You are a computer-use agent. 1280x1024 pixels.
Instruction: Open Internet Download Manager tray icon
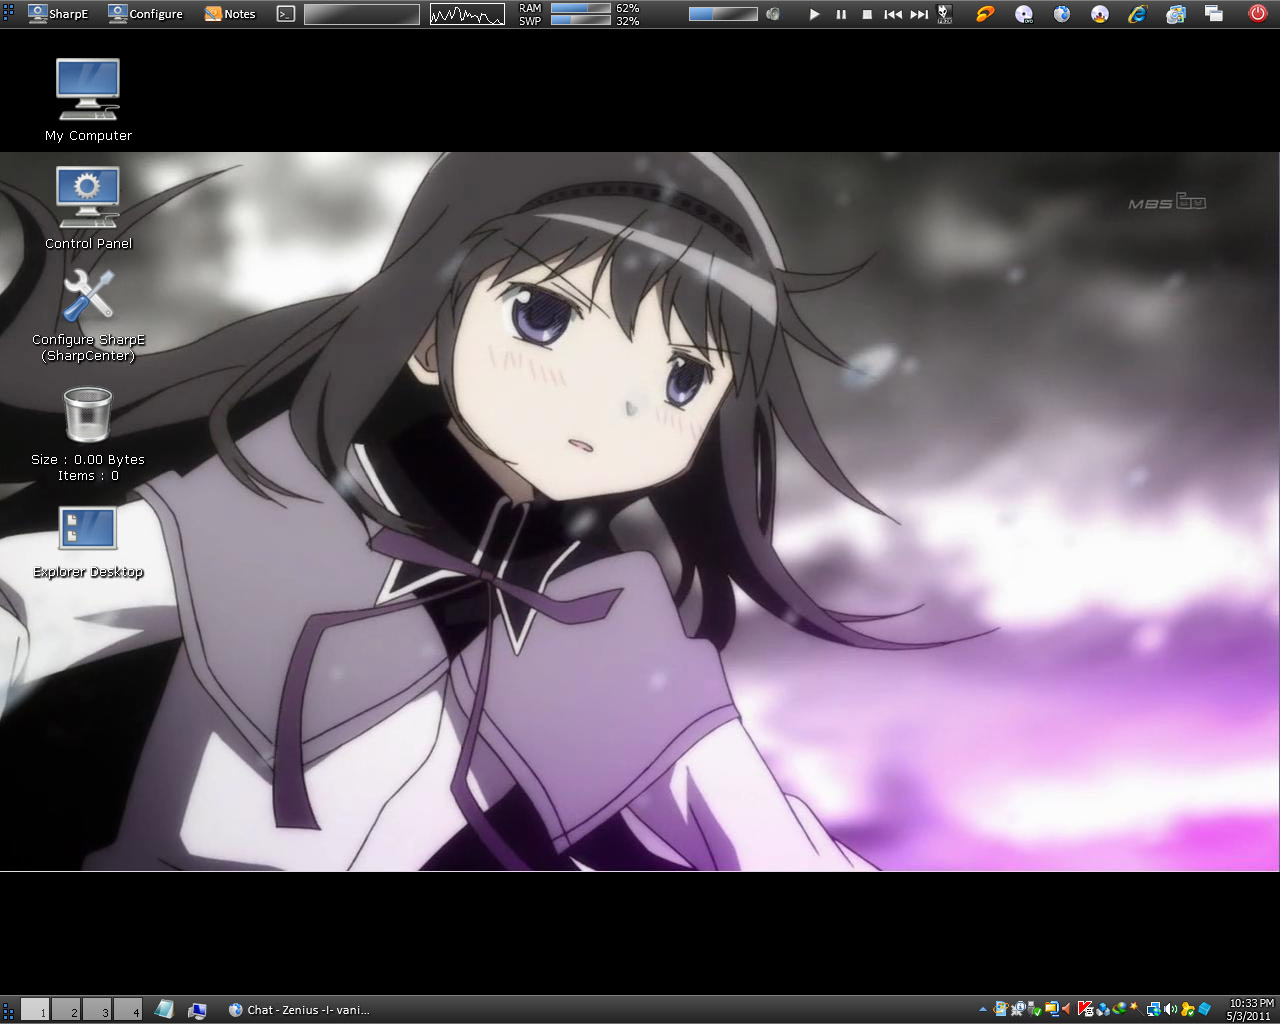tap(1119, 1010)
